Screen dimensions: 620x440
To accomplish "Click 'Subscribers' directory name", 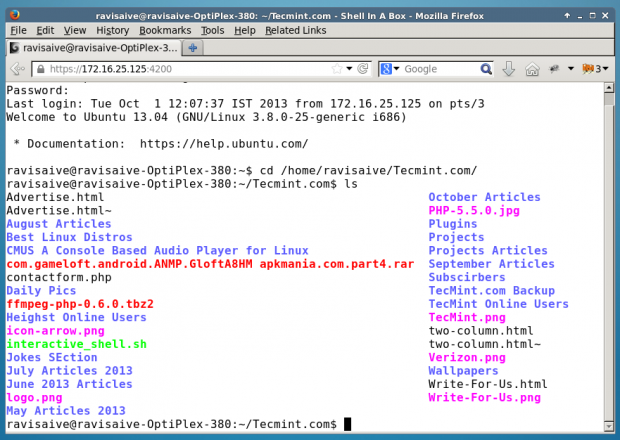I will point(467,278).
